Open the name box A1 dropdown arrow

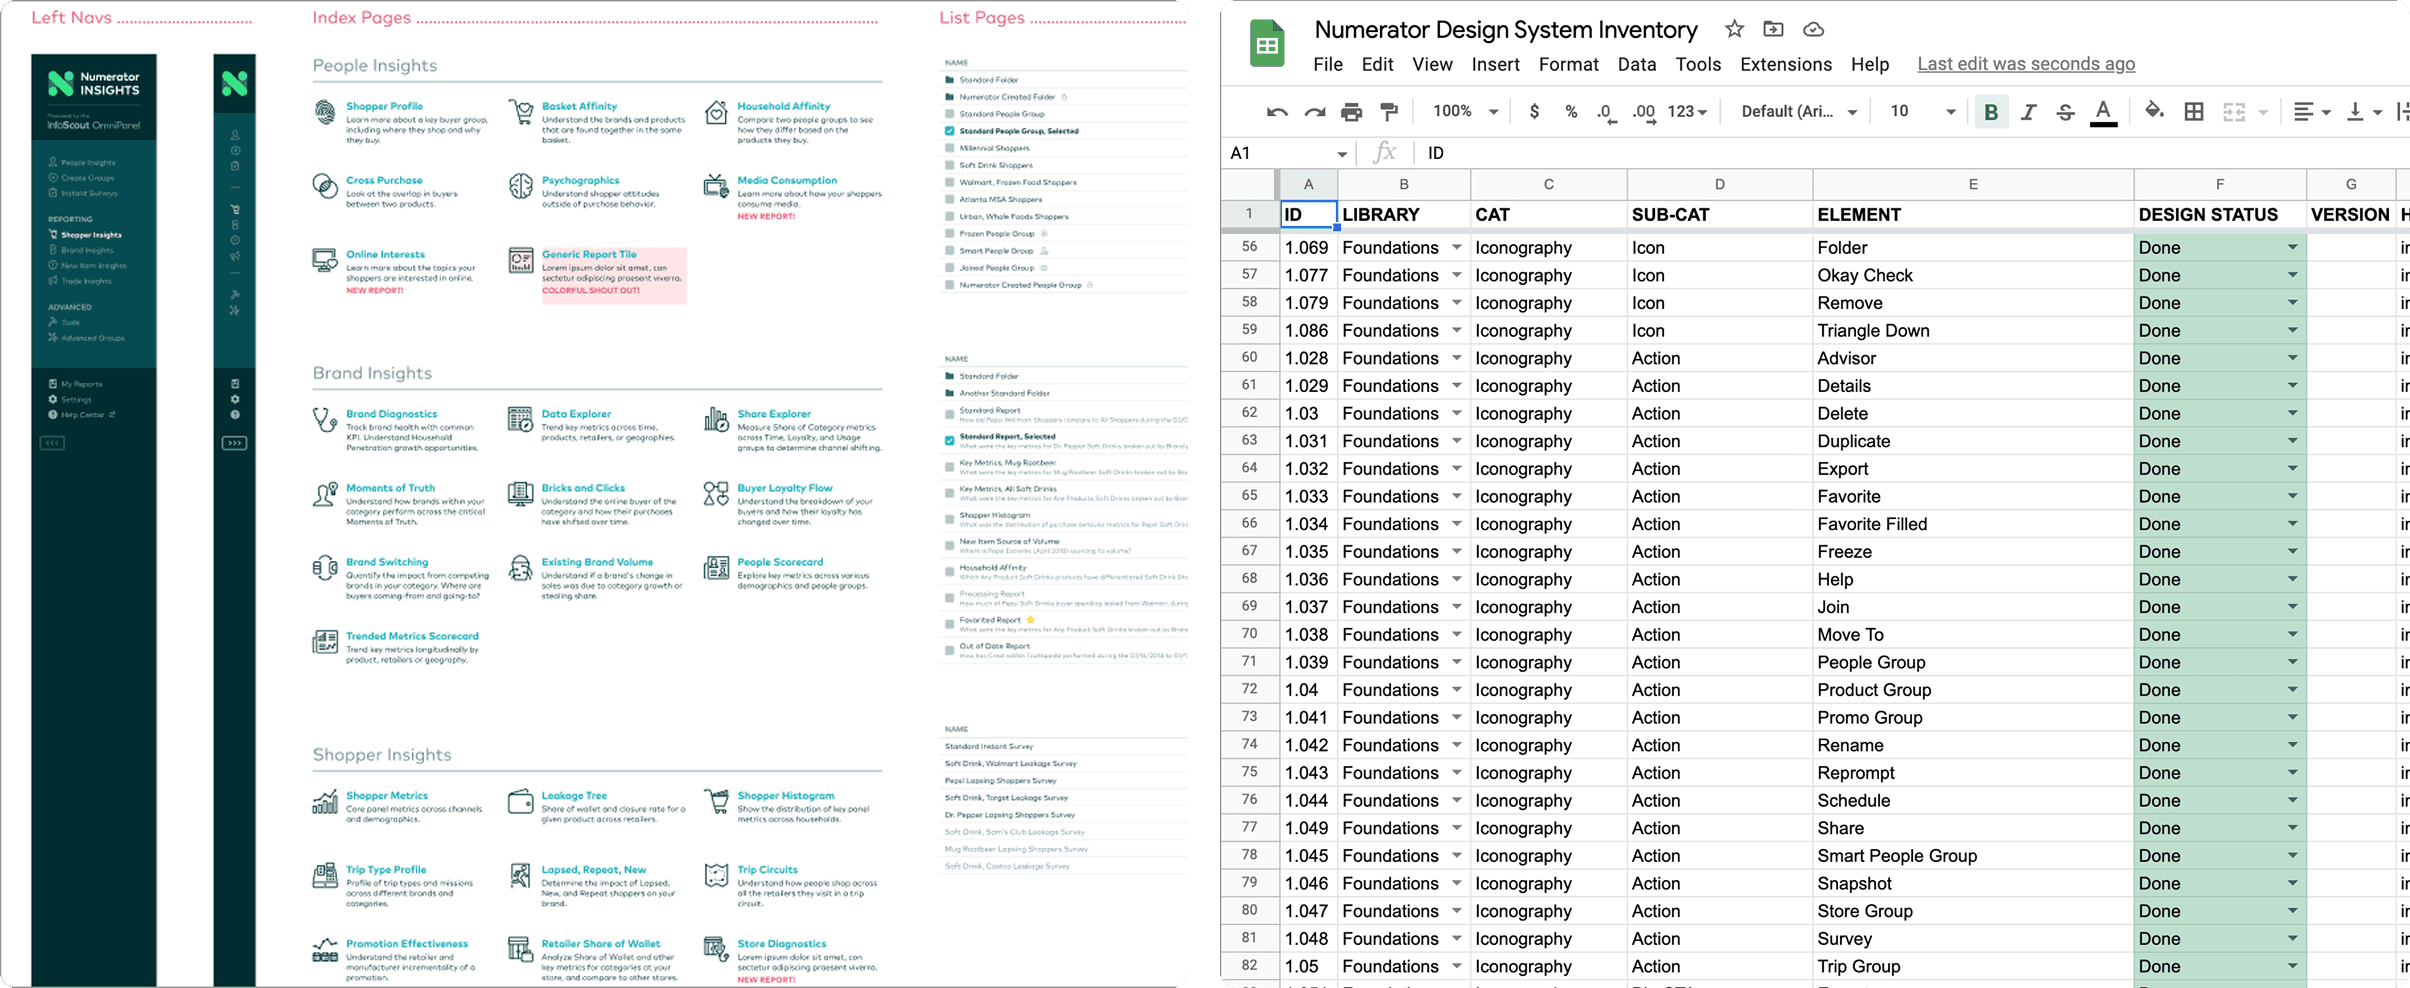pyautogui.click(x=1342, y=154)
